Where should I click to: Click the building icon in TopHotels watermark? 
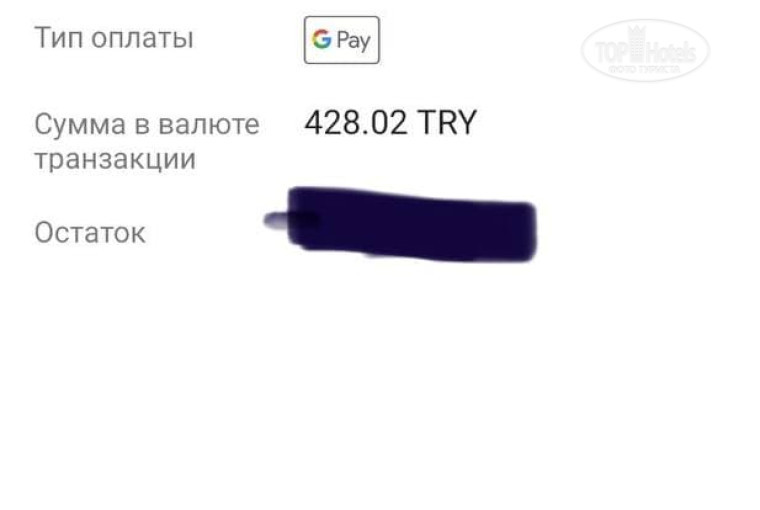637,44
